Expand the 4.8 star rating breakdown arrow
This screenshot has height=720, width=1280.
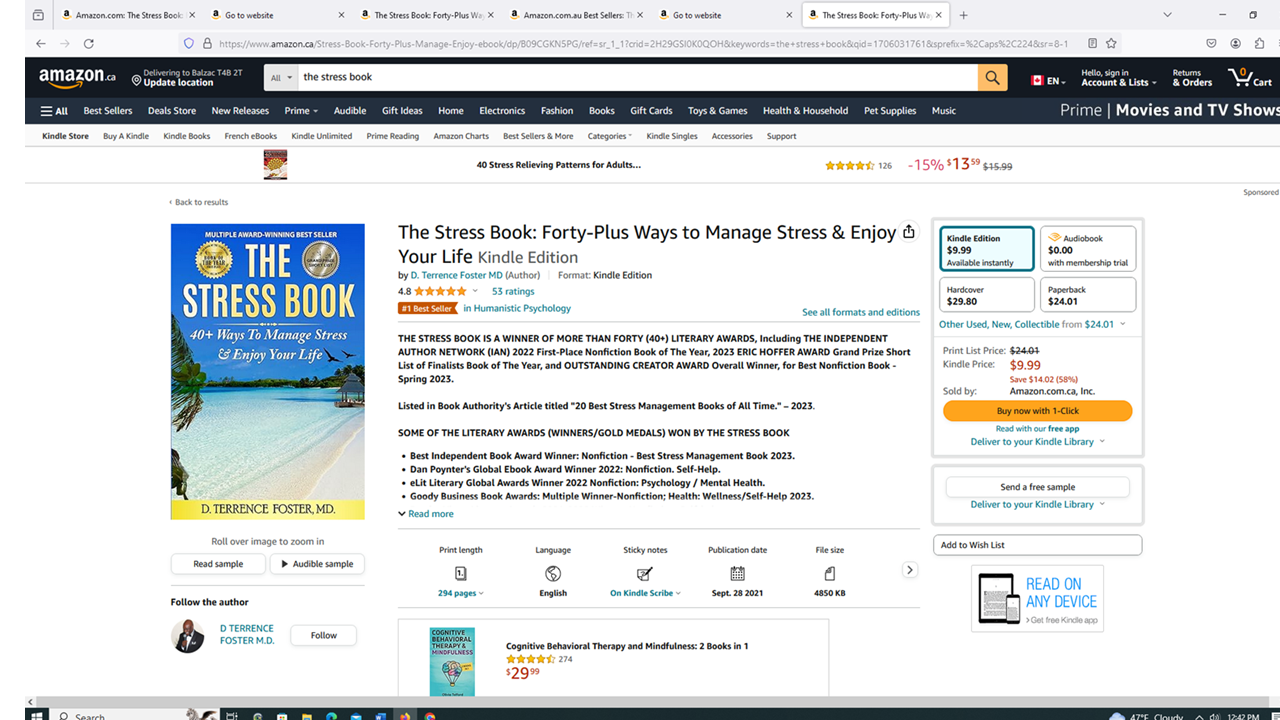tap(474, 291)
